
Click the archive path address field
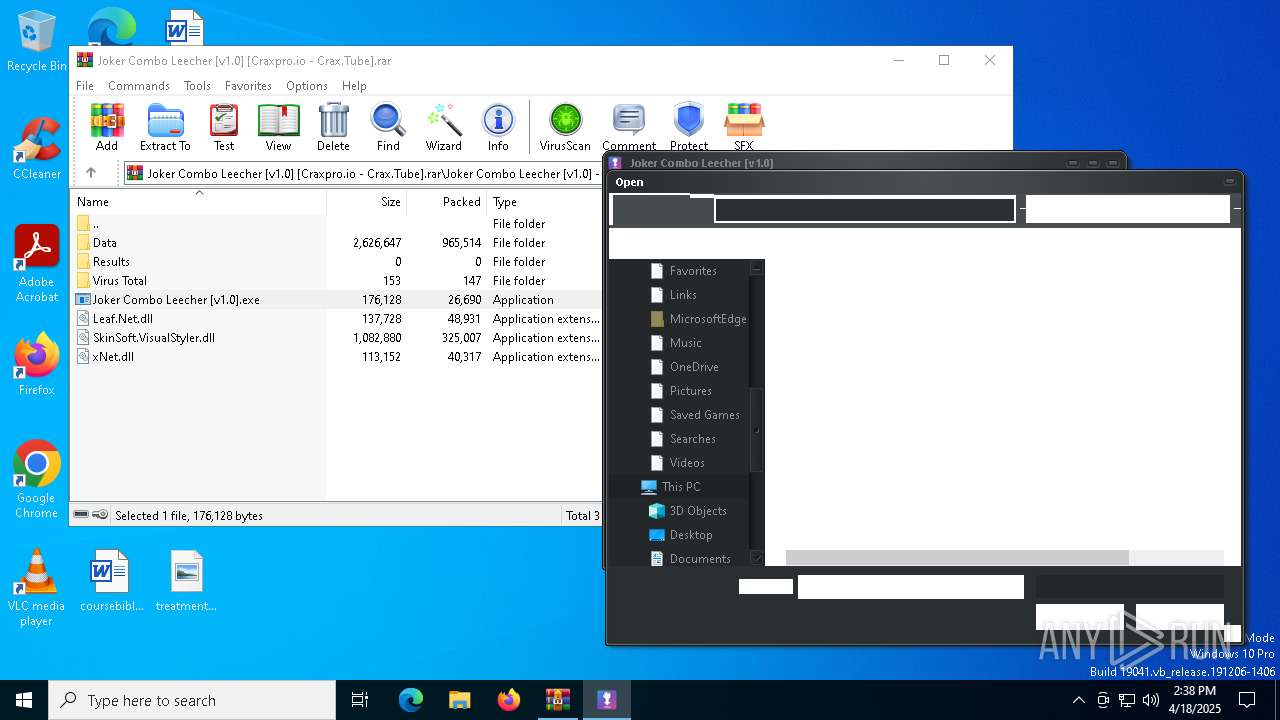click(362, 173)
